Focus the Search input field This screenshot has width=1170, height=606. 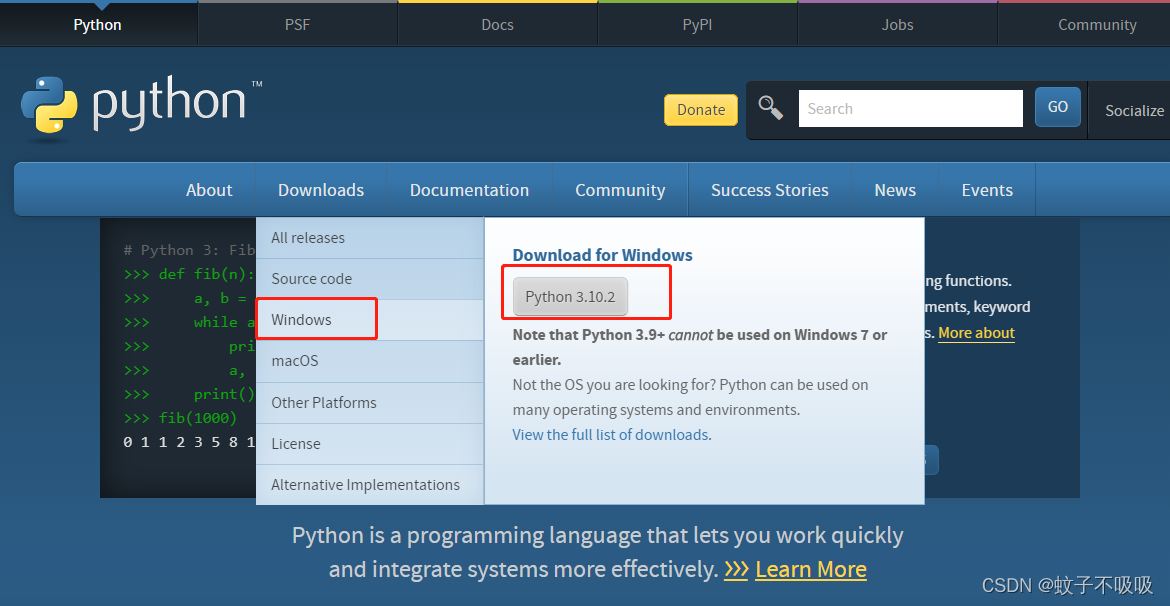click(x=910, y=109)
